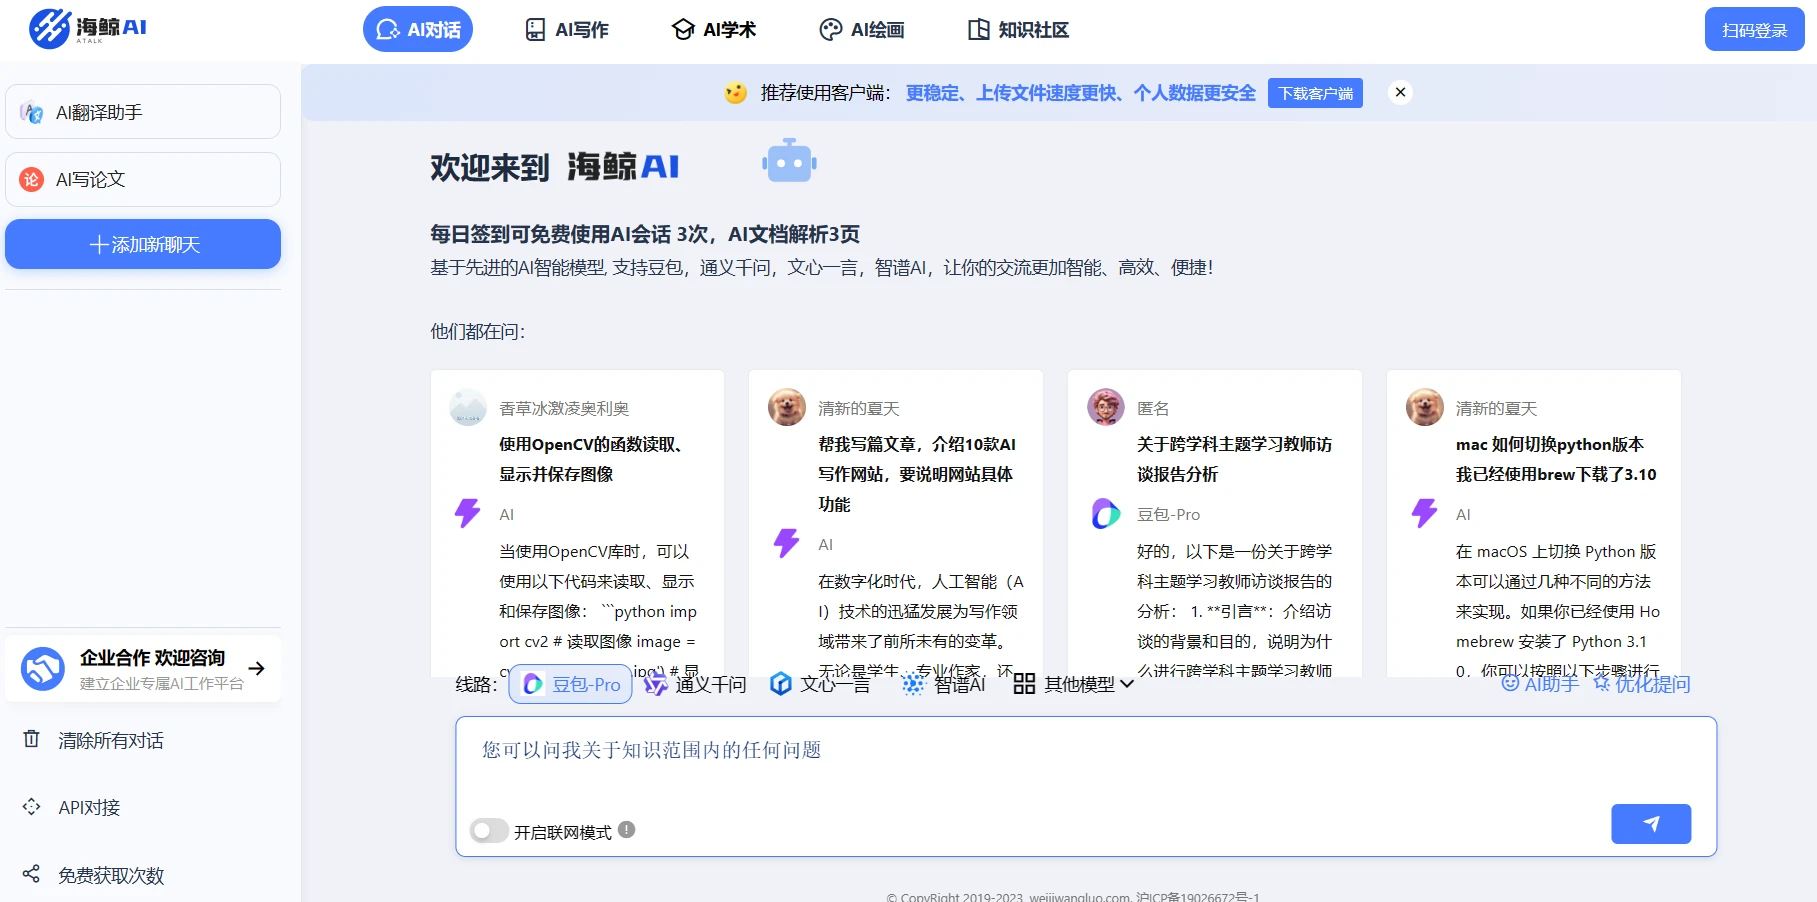Dismiss the client recommendation banner
The height and width of the screenshot is (902, 1817).
(1400, 92)
